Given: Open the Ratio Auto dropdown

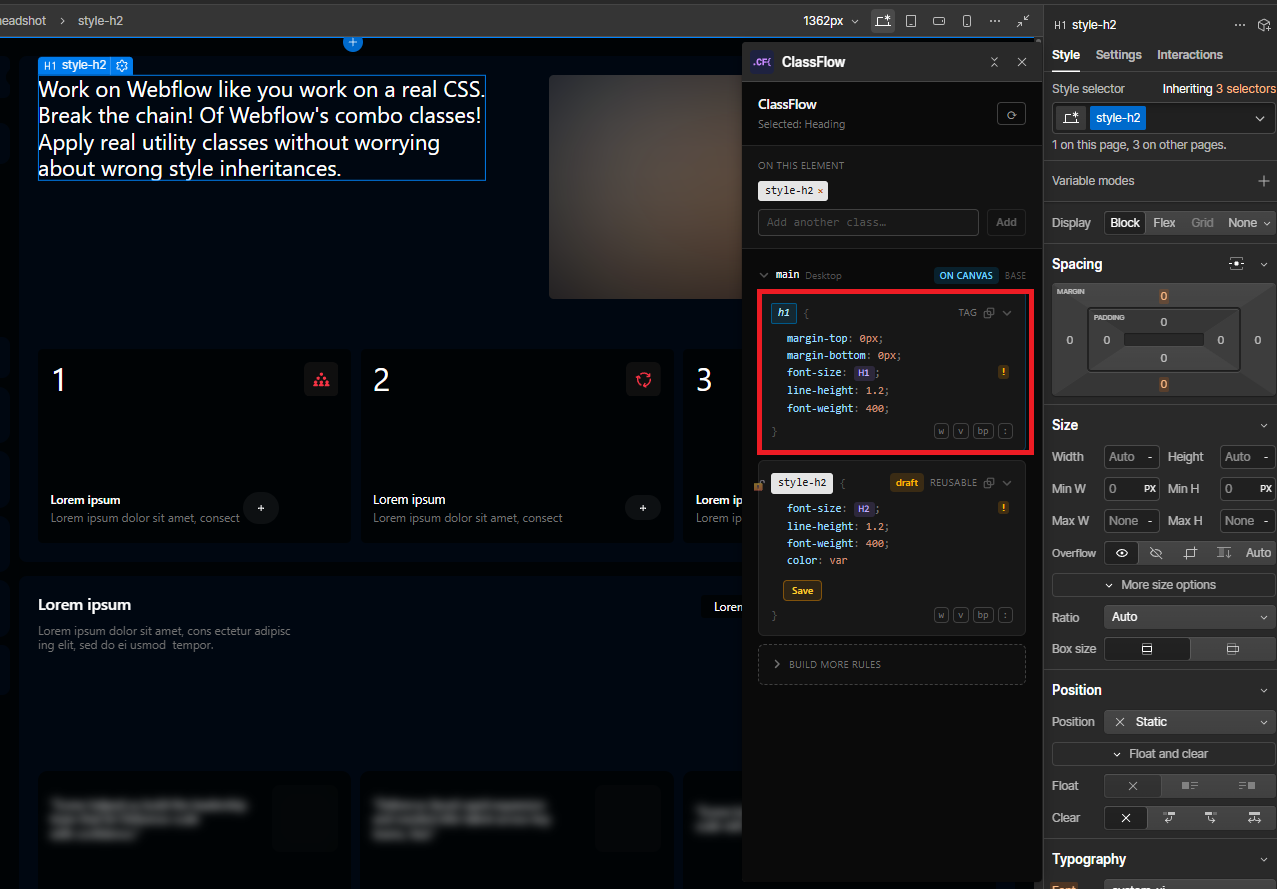Looking at the screenshot, I should click(1189, 617).
